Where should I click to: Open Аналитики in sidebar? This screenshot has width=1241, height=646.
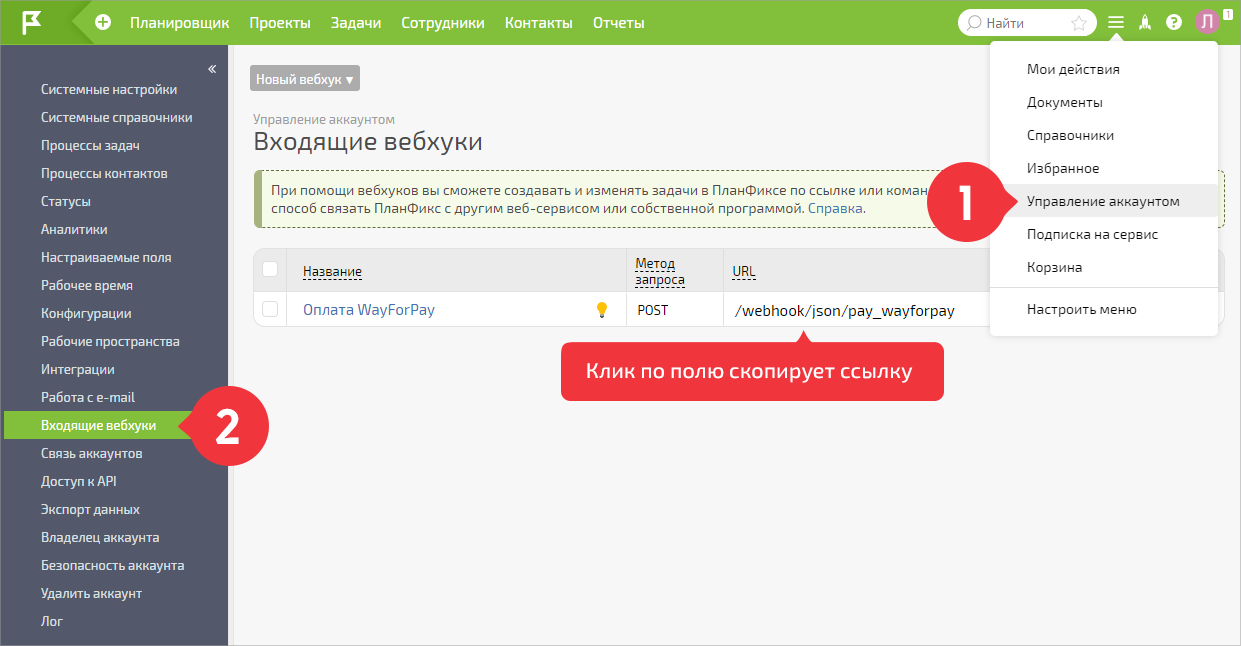click(x=74, y=229)
